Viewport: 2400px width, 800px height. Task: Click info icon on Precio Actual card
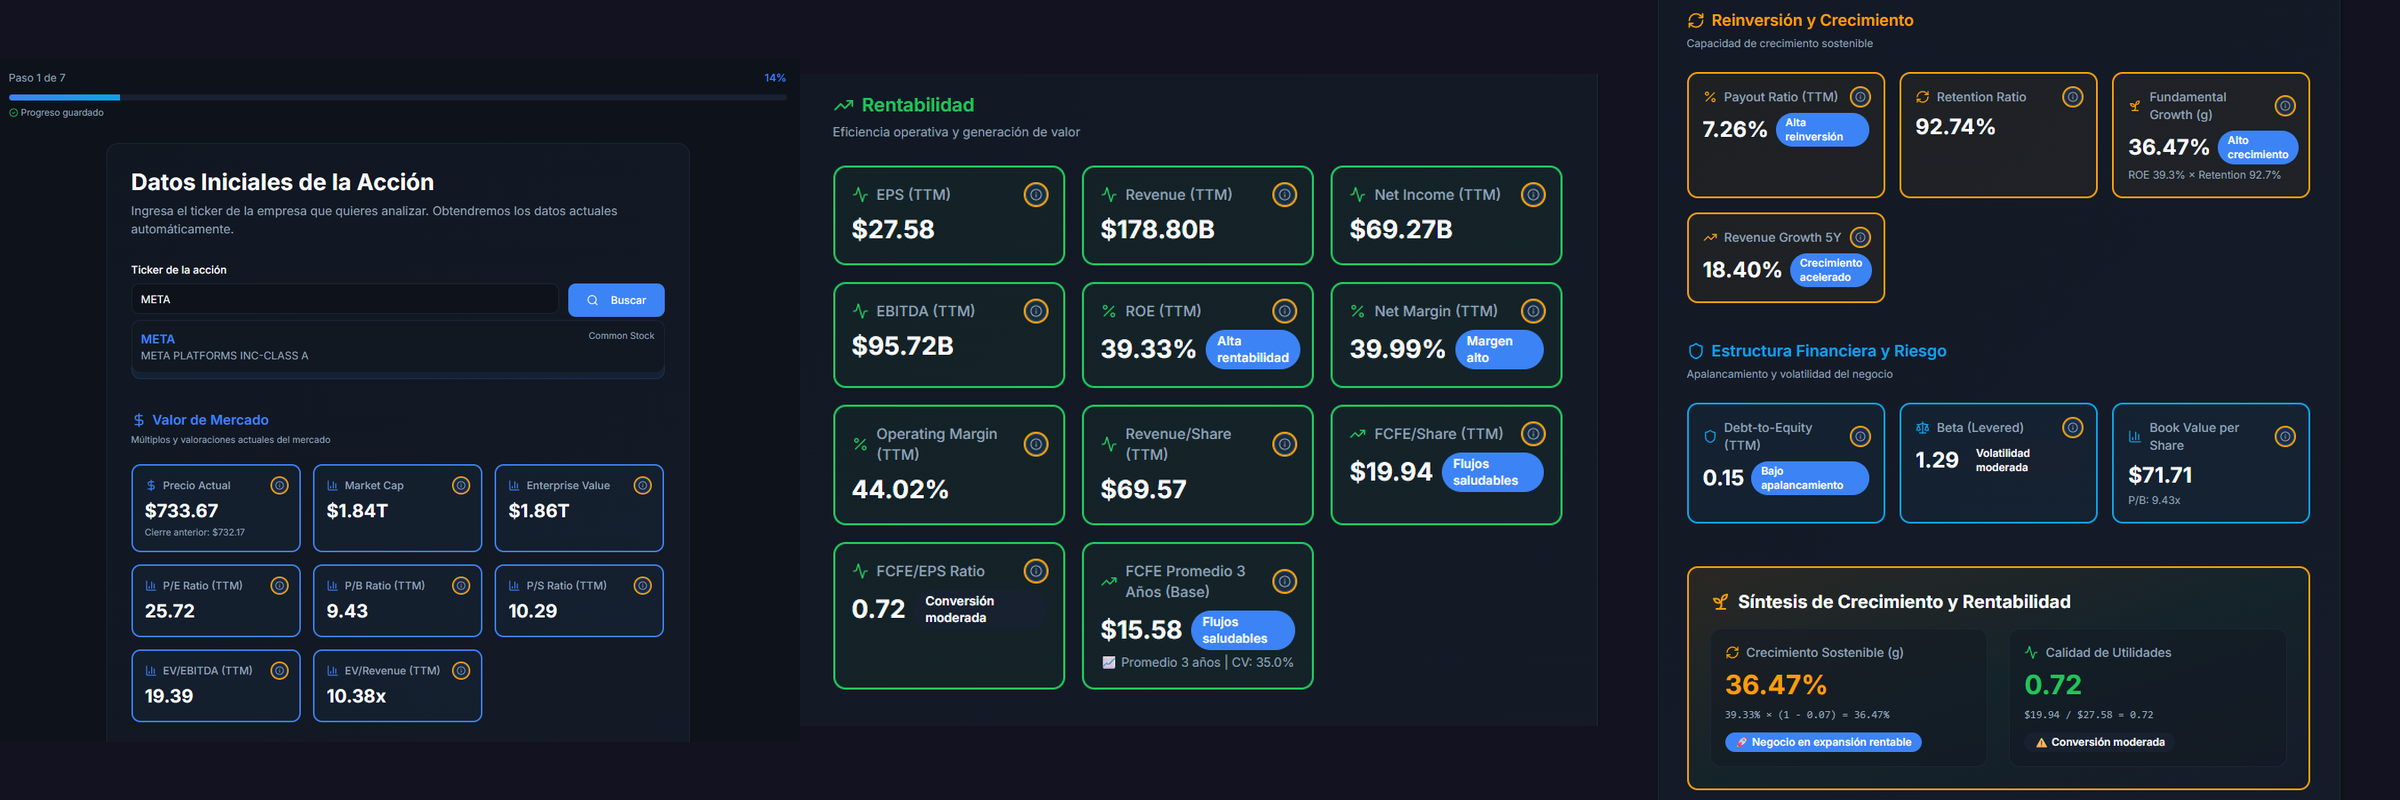(280, 486)
